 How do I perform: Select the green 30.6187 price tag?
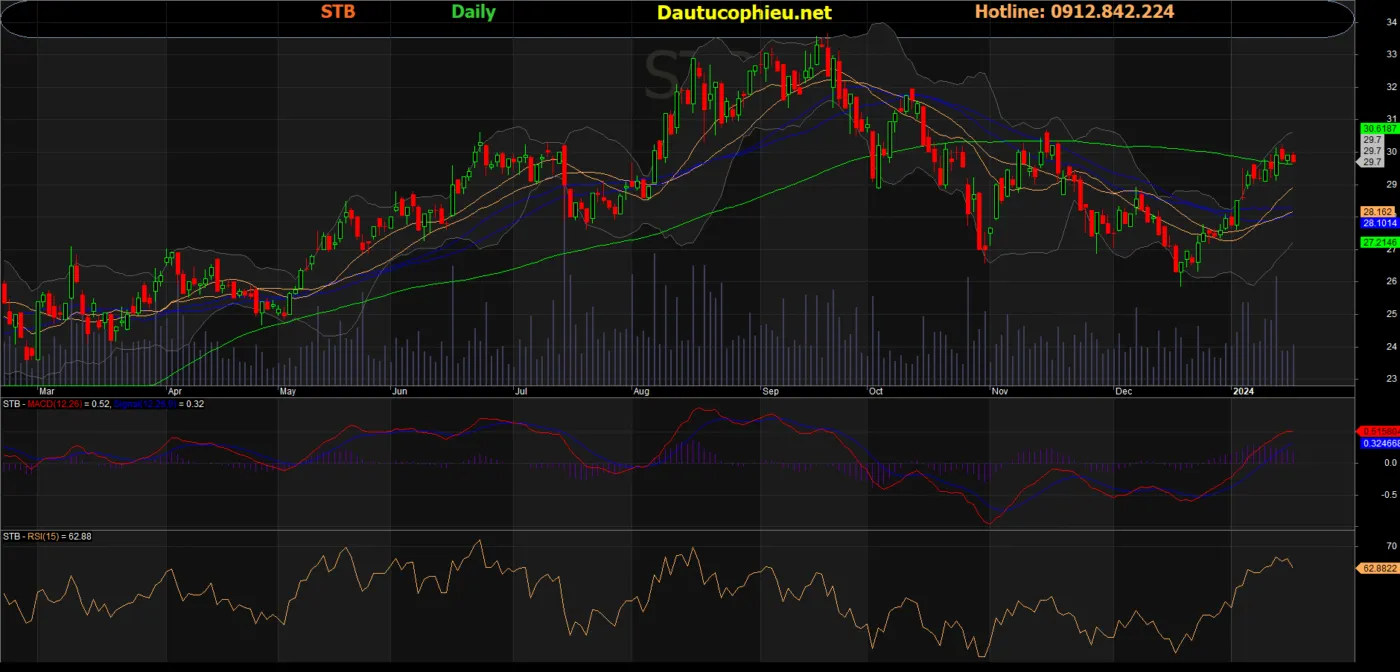point(1378,129)
